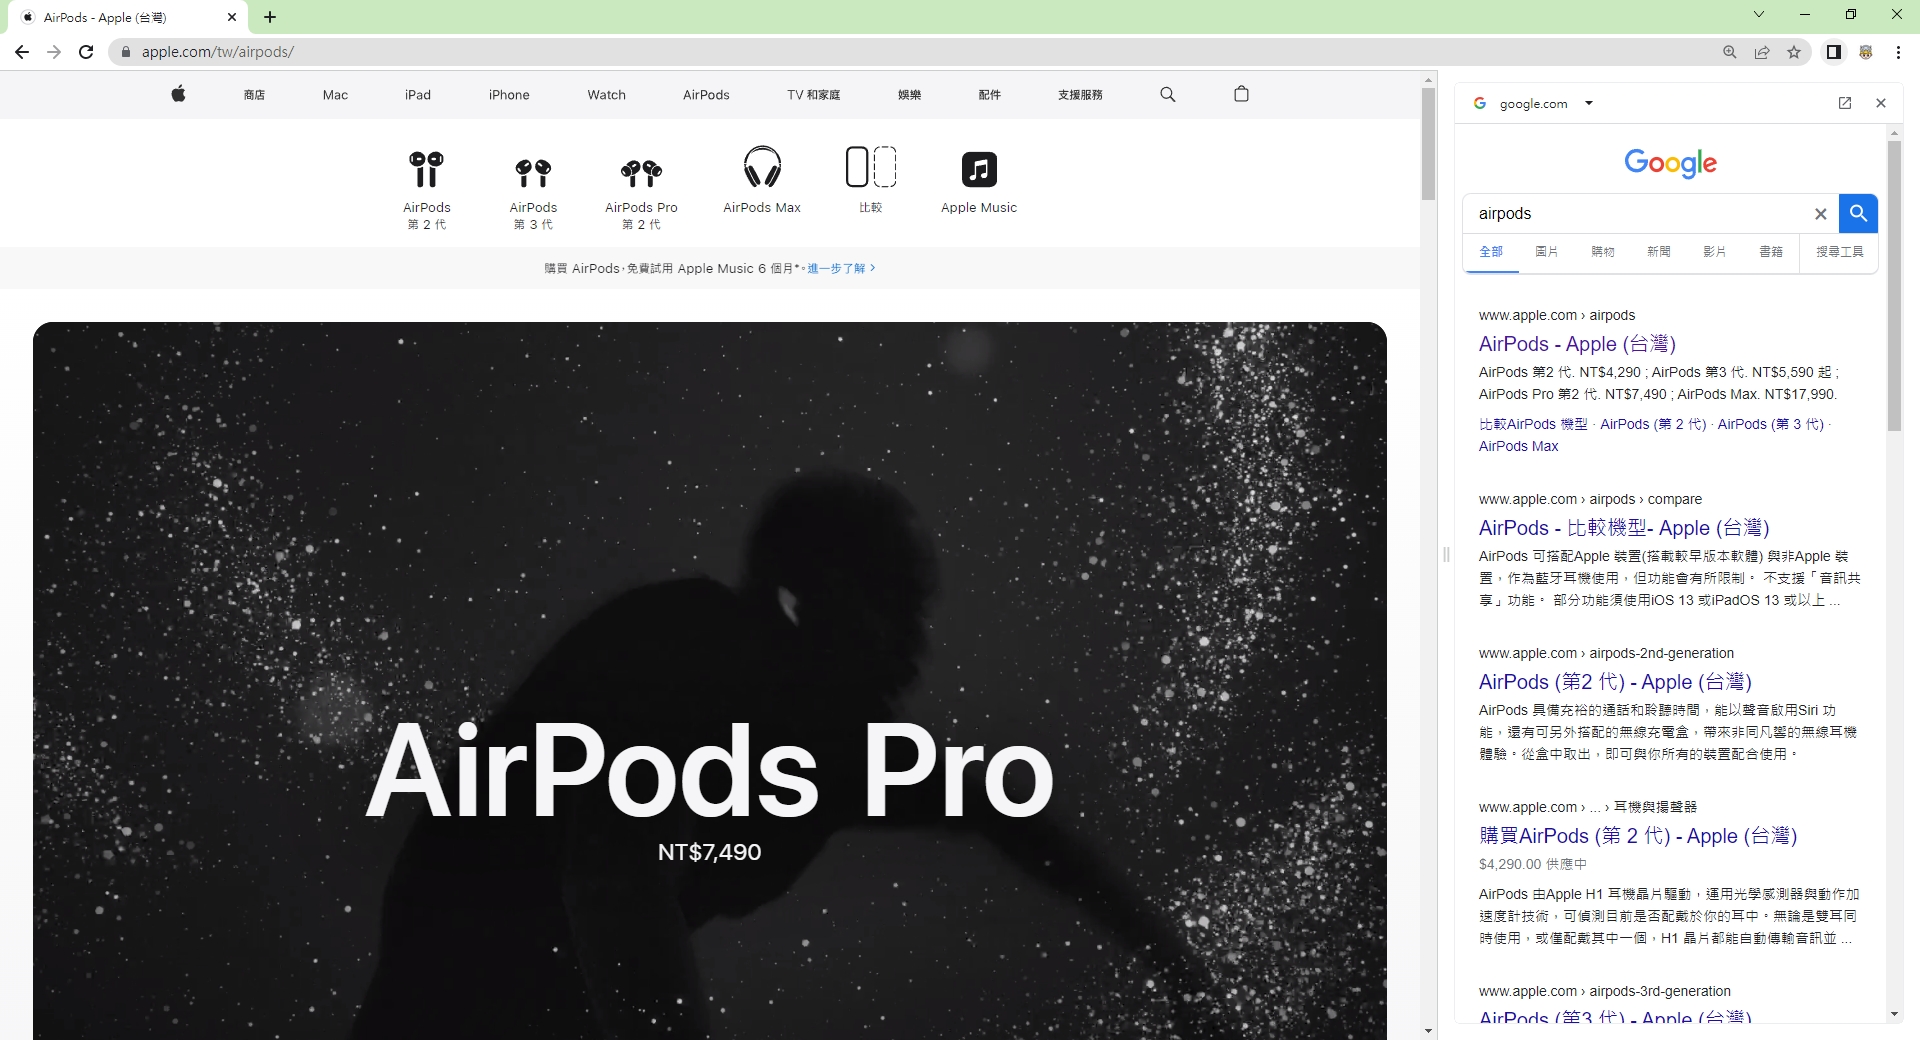Click browser forward arrow
Viewport: 1920px width, 1040px height.
(x=54, y=52)
